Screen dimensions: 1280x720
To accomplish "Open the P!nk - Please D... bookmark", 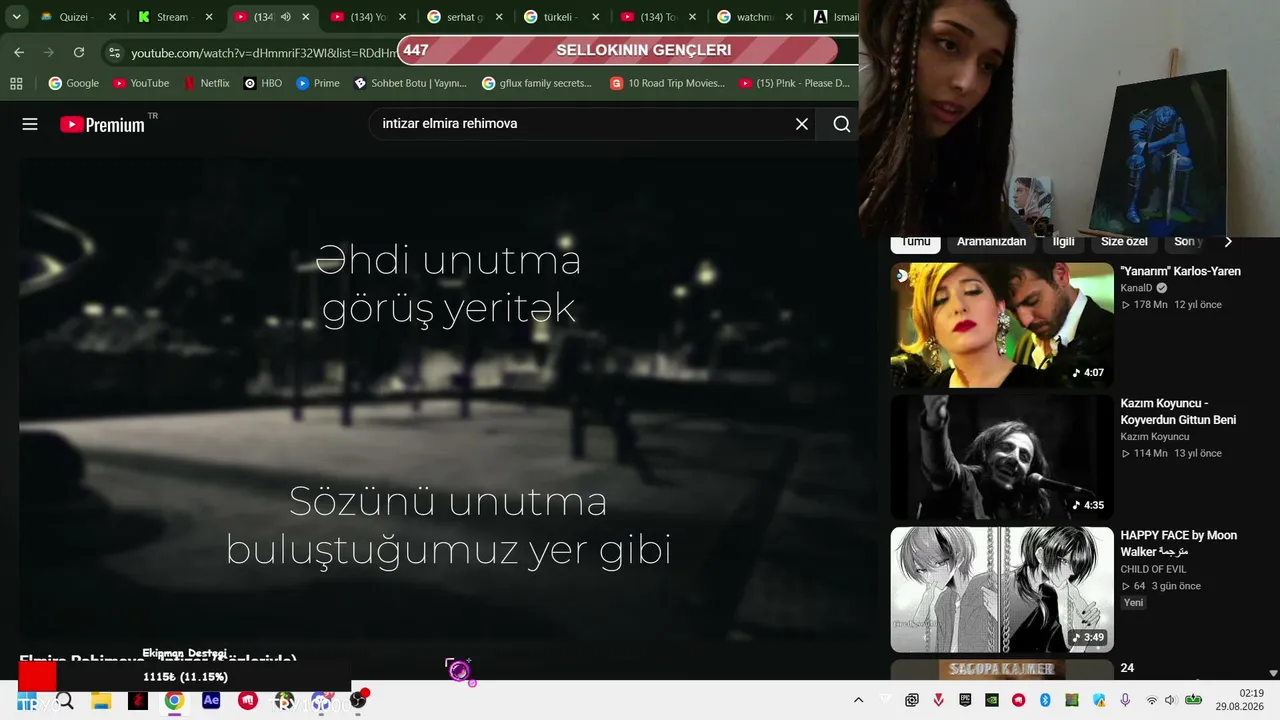I will [x=795, y=83].
